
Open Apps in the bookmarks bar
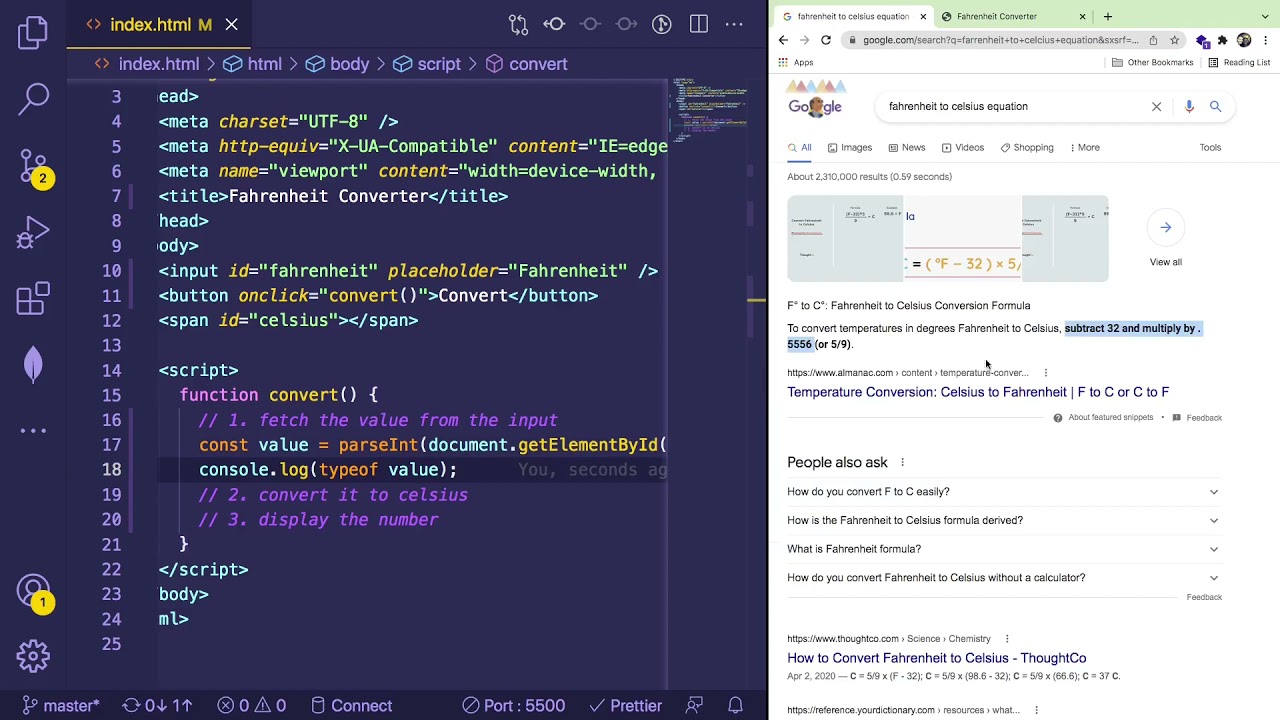[x=795, y=62]
